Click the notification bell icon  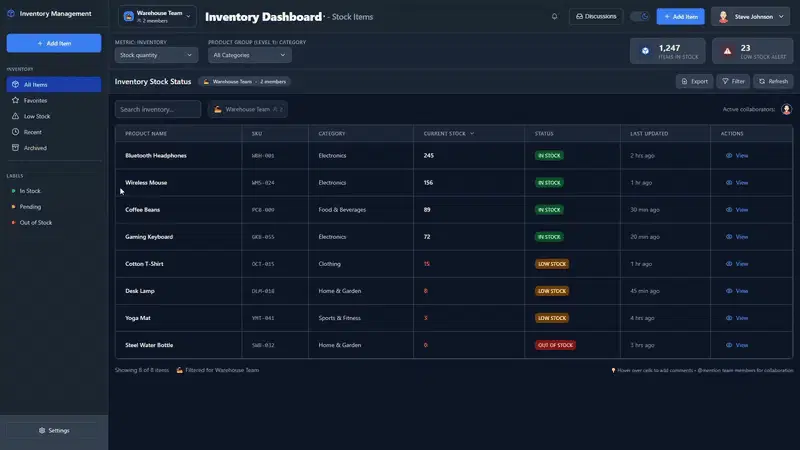point(554,16)
